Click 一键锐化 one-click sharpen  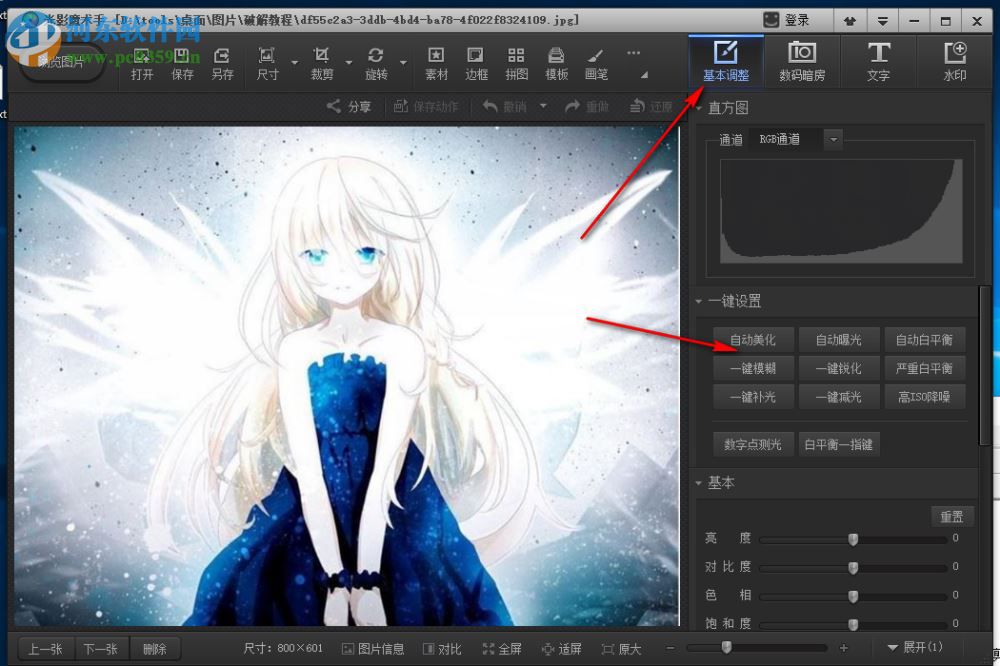click(x=839, y=368)
